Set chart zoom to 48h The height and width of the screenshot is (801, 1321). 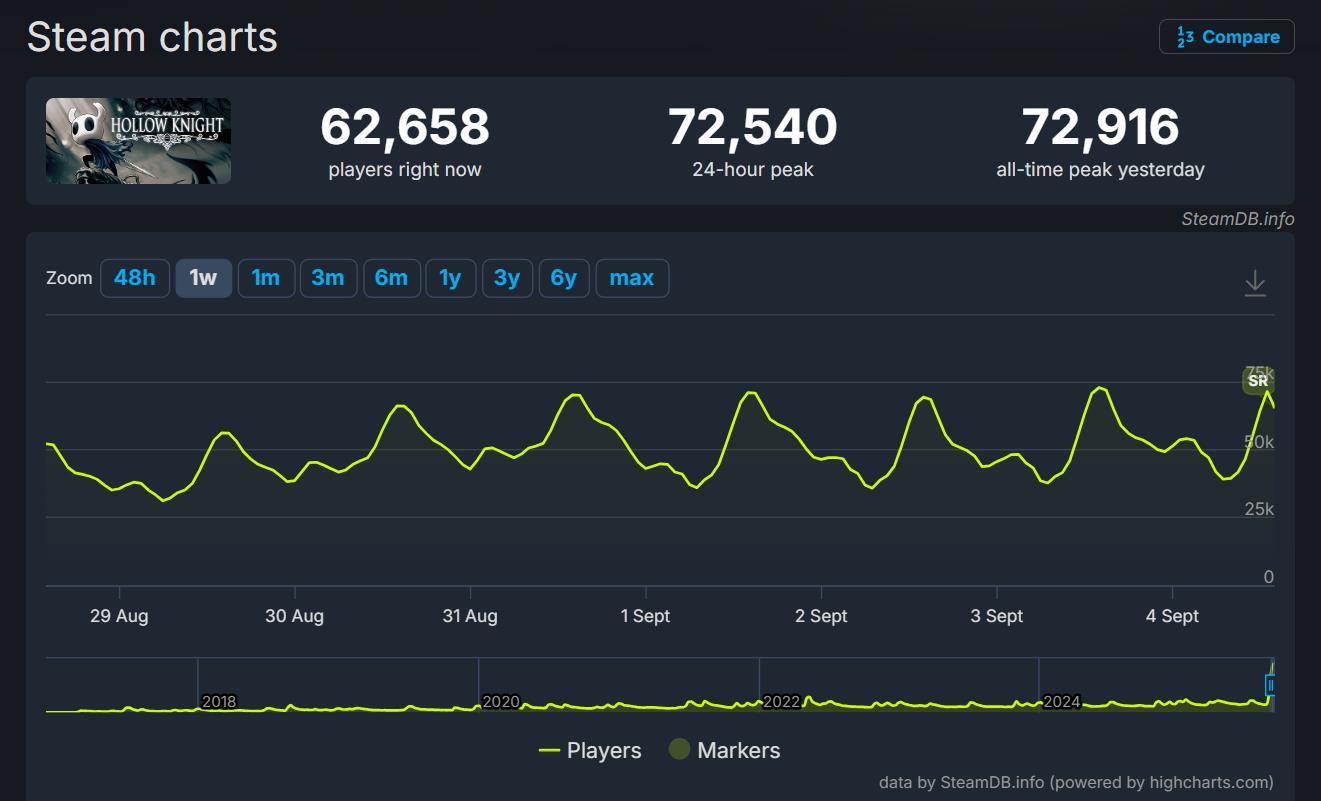135,278
